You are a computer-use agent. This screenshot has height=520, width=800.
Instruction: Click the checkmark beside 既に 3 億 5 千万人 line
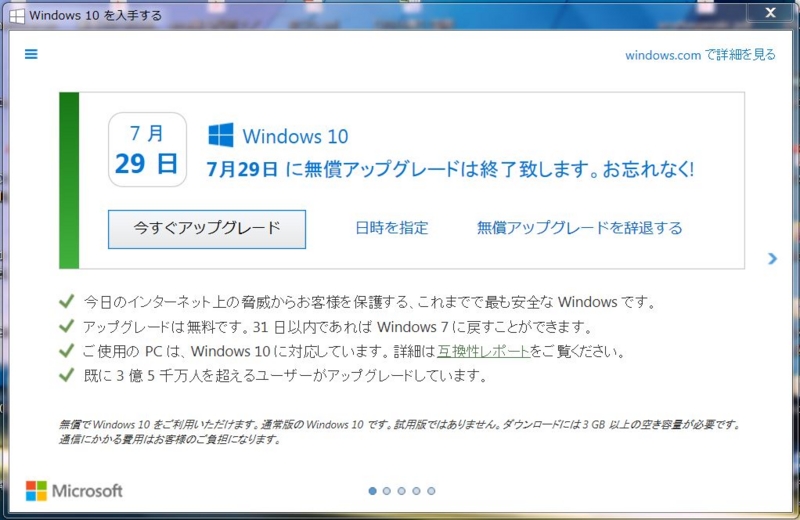[x=67, y=375]
